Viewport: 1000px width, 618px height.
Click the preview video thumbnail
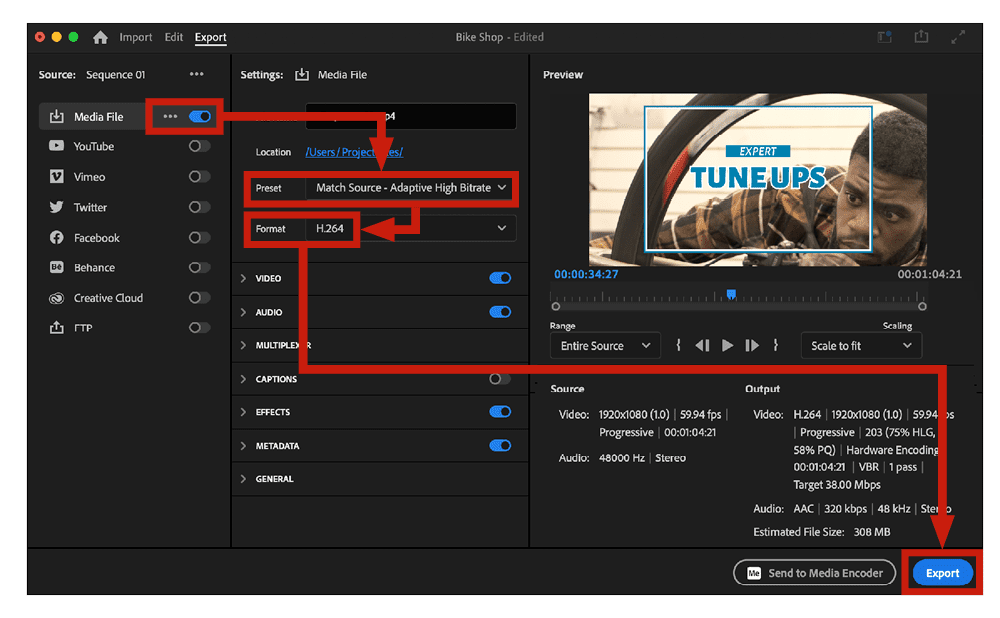click(758, 179)
